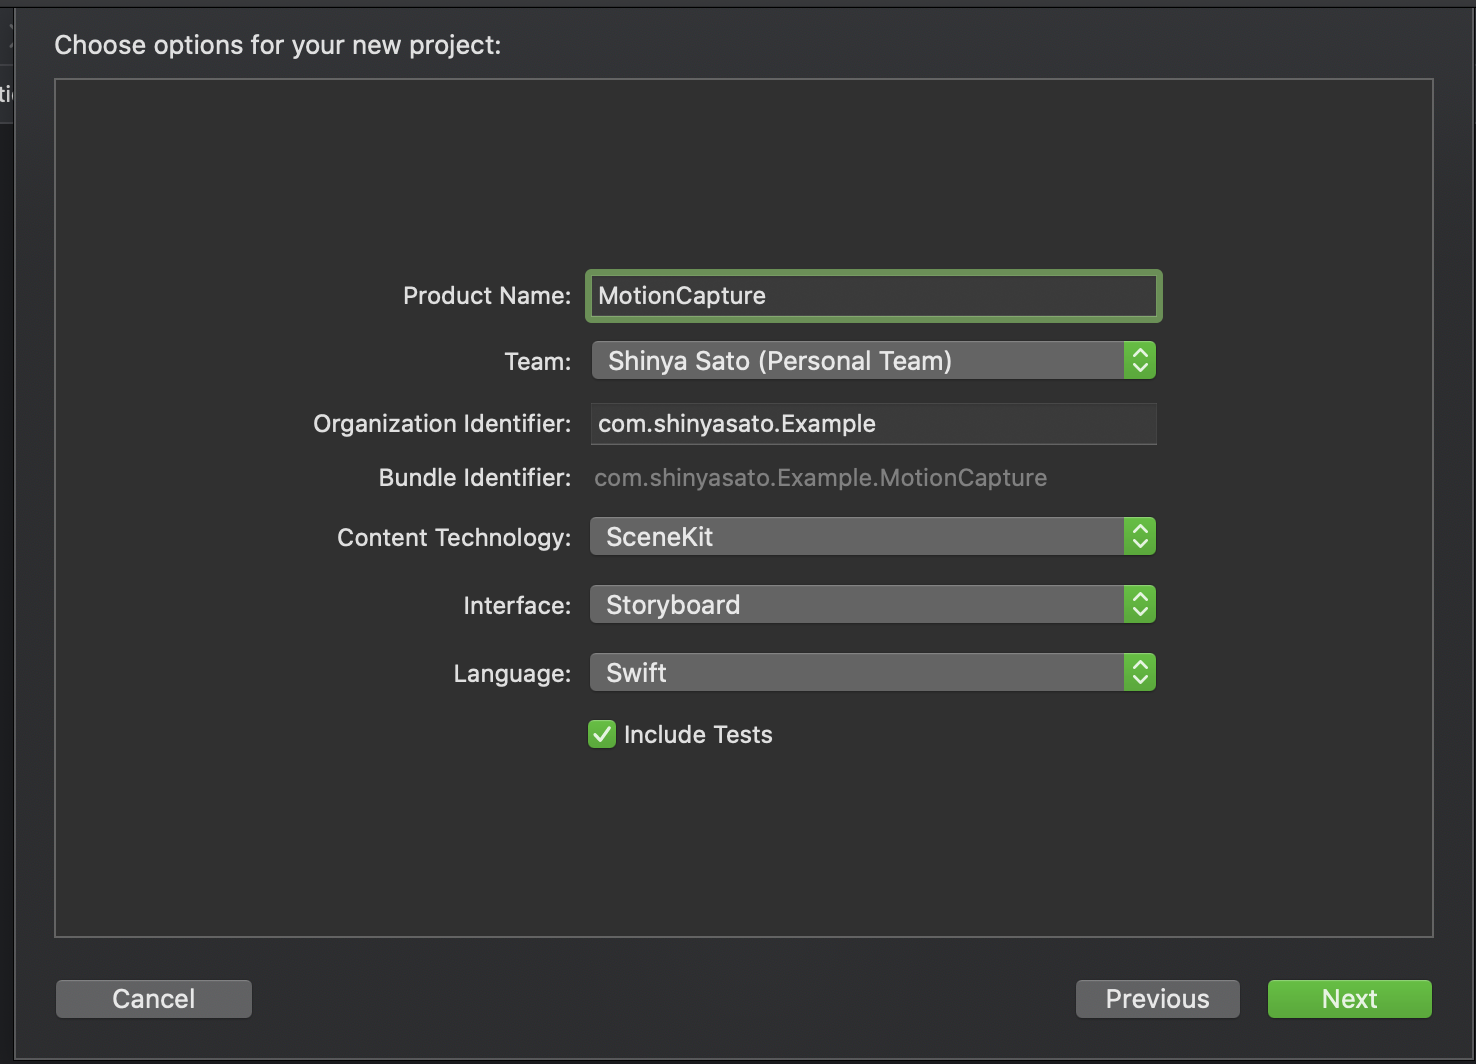Click the green arrows beside Storyboard
This screenshot has height=1064, width=1476.
(1139, 605)
